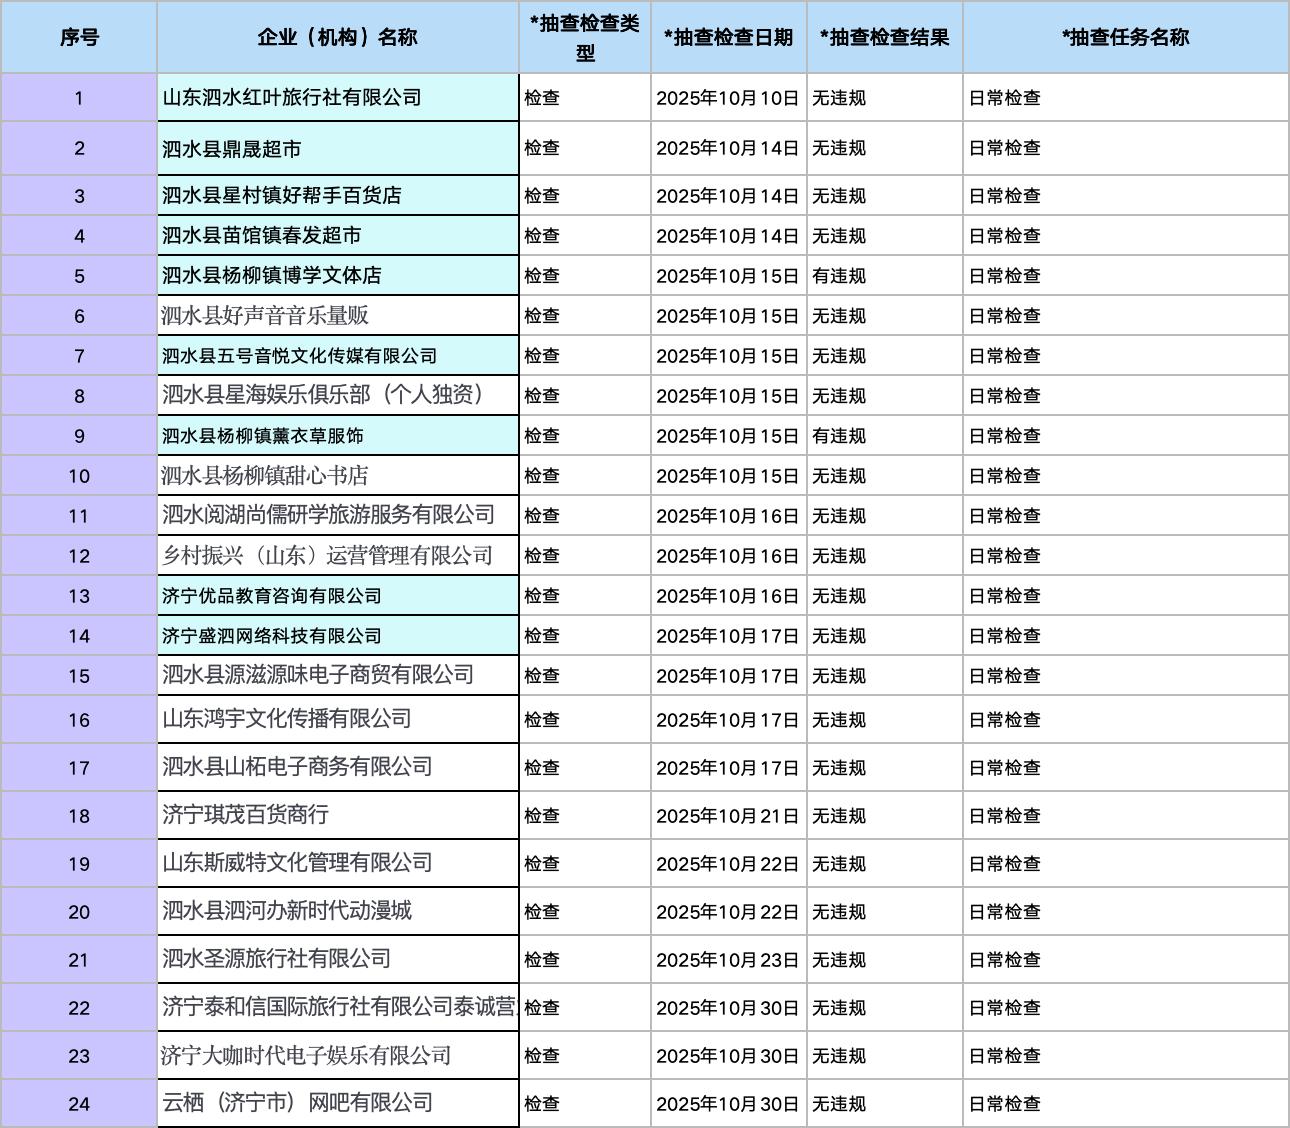This screenshot has width=1290, height=1128.
Task: Select 检查 type cell for 济宁大咖时代电子娱乐有限公司
Action: point(542,1056)
